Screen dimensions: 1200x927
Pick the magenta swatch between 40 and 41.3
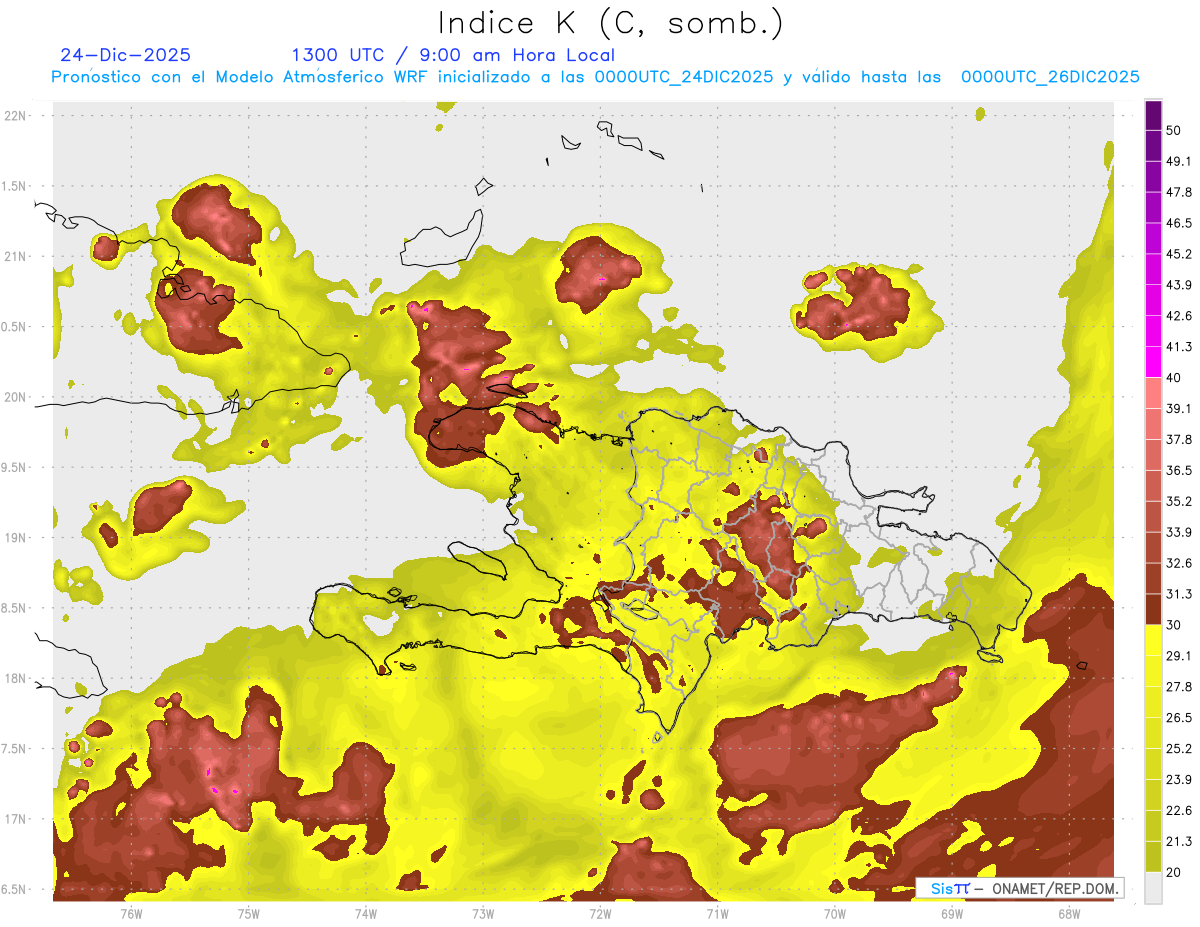tap(1153, 362)
